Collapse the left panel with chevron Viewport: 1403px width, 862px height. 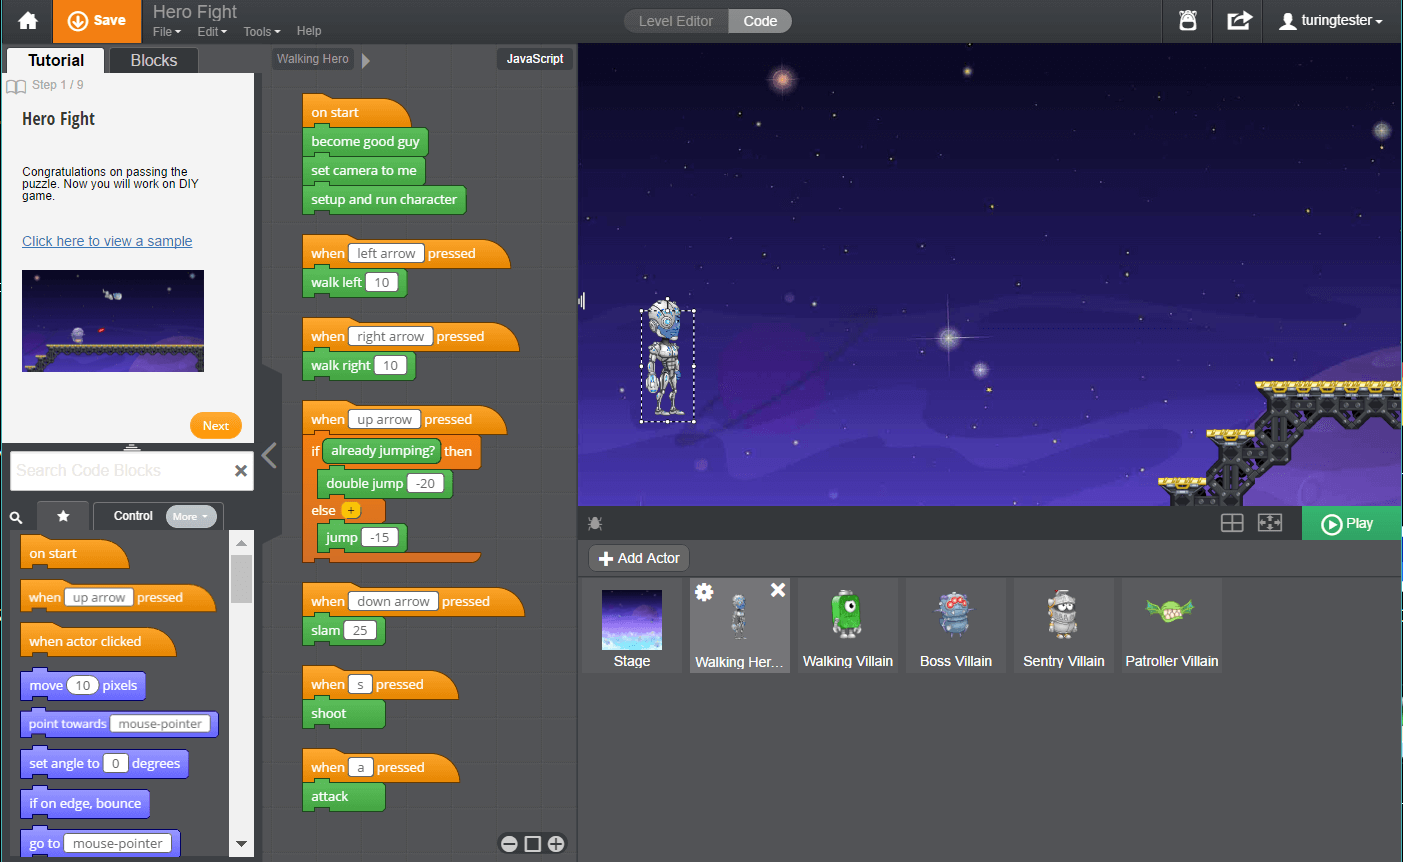(x=269, y=456)
